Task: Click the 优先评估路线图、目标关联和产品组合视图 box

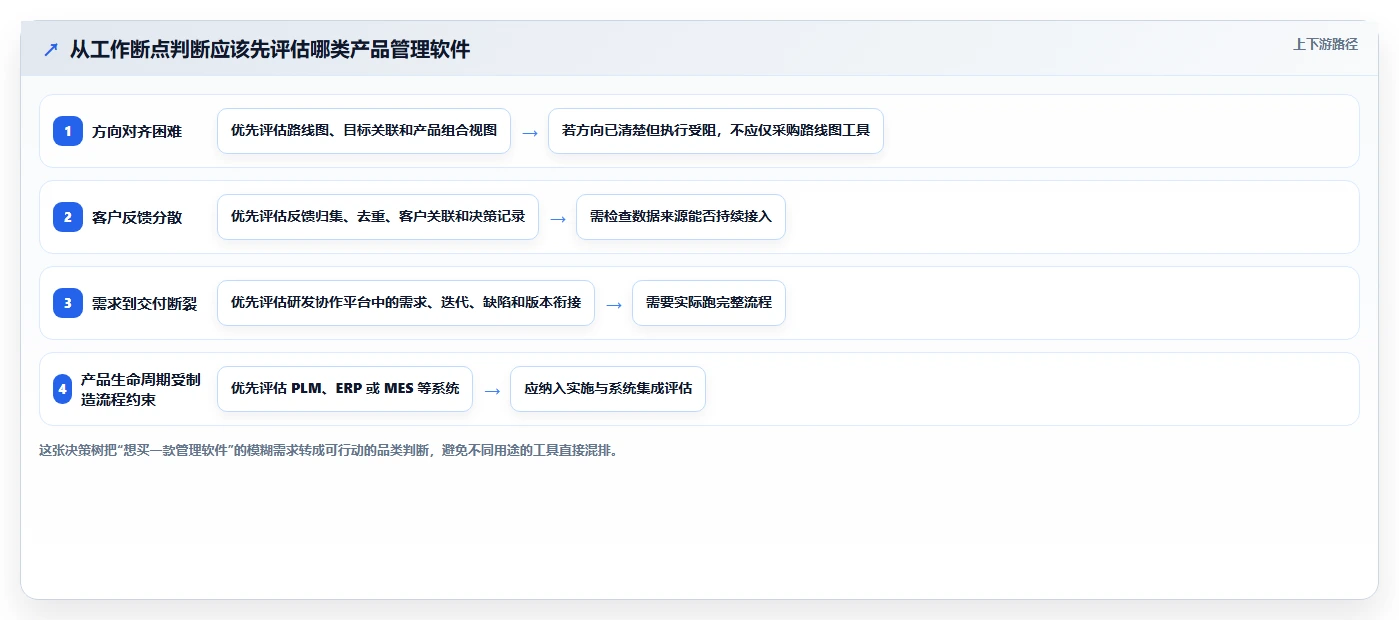Action: pos(364,131)
